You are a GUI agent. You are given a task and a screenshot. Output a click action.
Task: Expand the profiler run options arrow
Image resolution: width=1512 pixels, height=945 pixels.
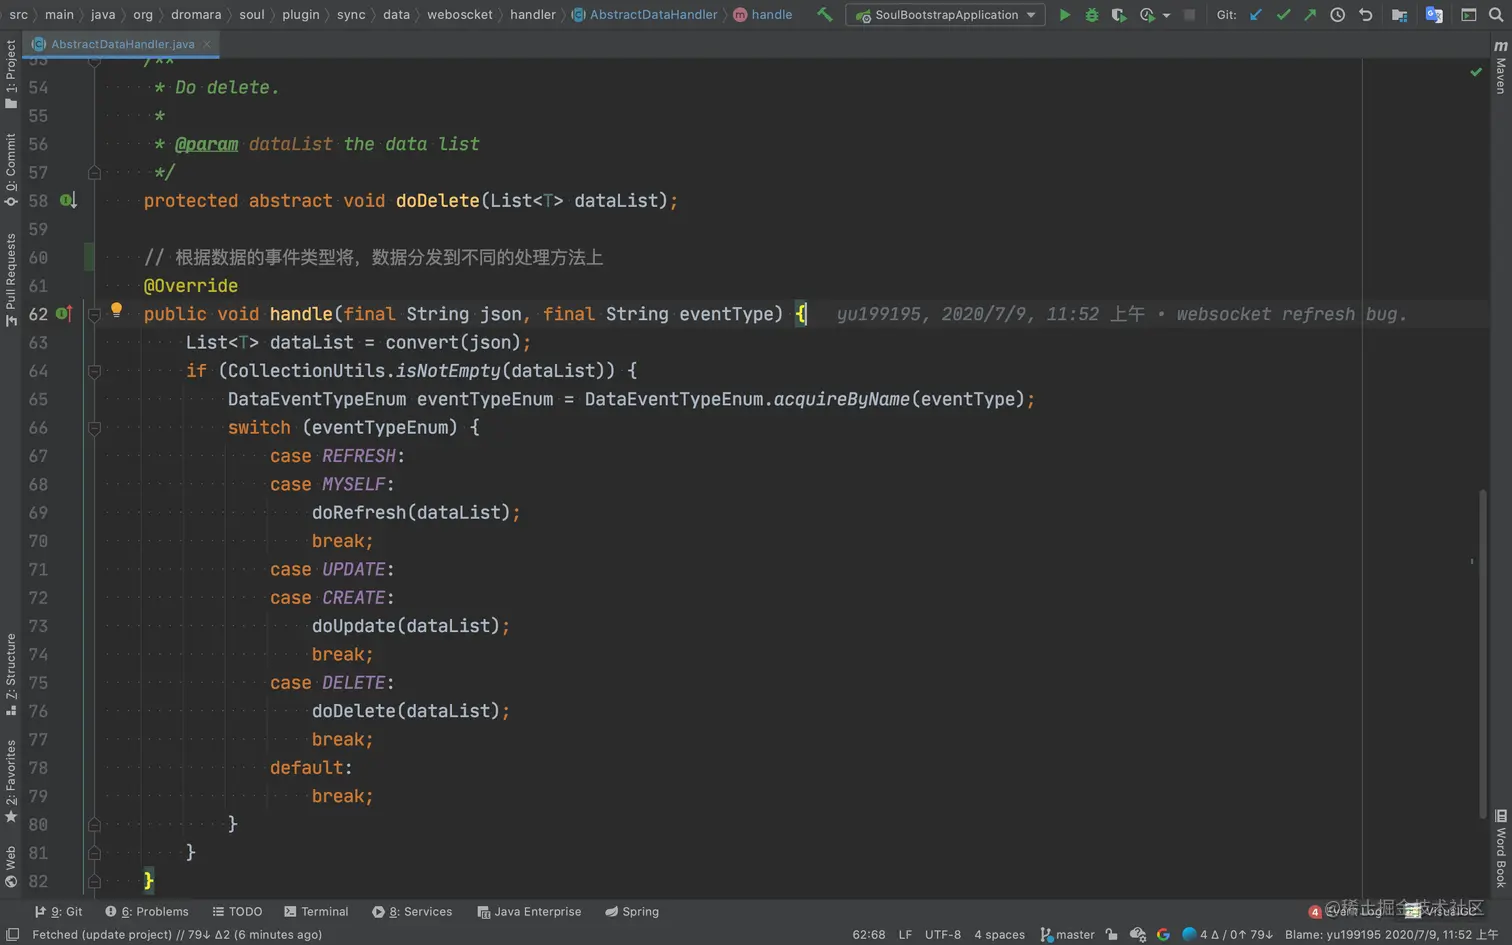(1166, 15)
